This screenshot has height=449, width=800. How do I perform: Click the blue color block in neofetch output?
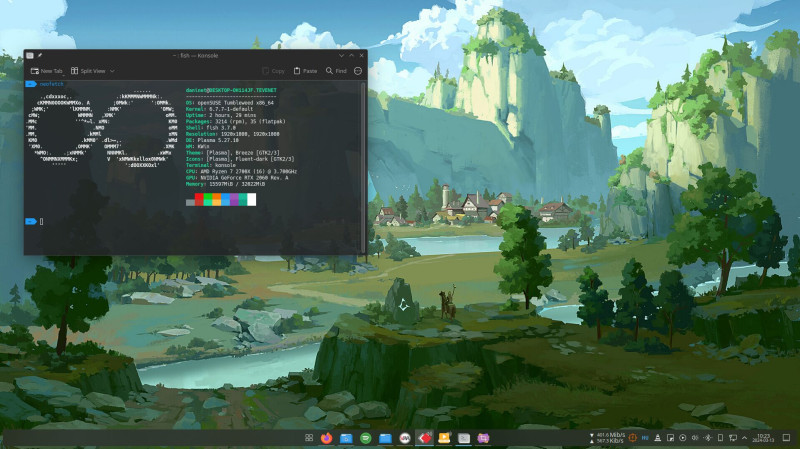pos(226,199)
